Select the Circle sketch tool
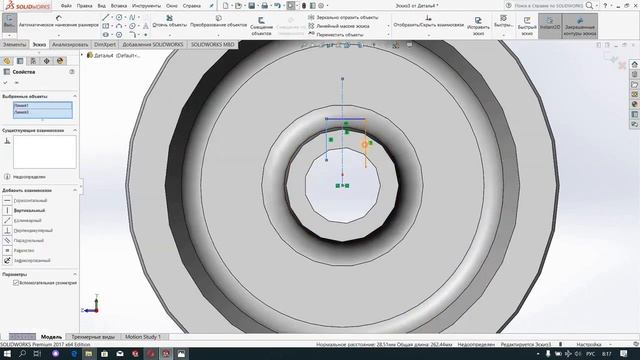The width and height of the screenshot is (640, 360). pos(119,17)
